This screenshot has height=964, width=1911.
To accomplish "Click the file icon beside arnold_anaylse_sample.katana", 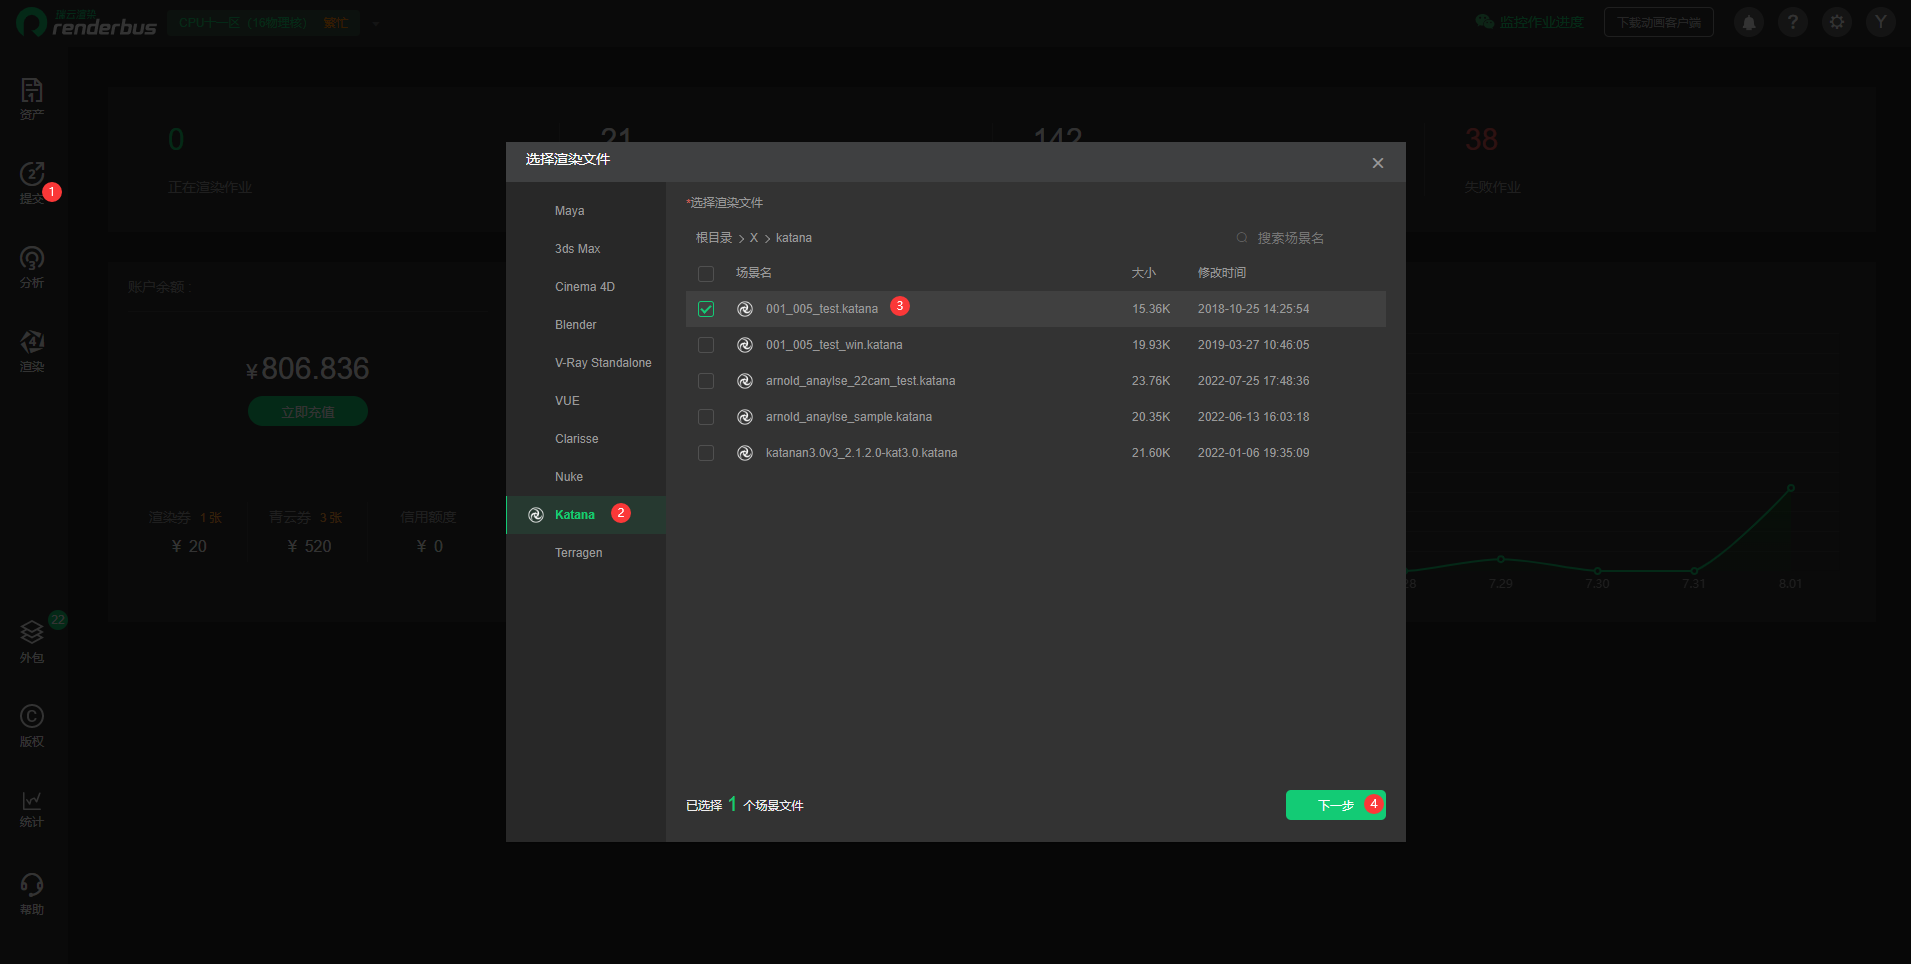I will (745, 417).
